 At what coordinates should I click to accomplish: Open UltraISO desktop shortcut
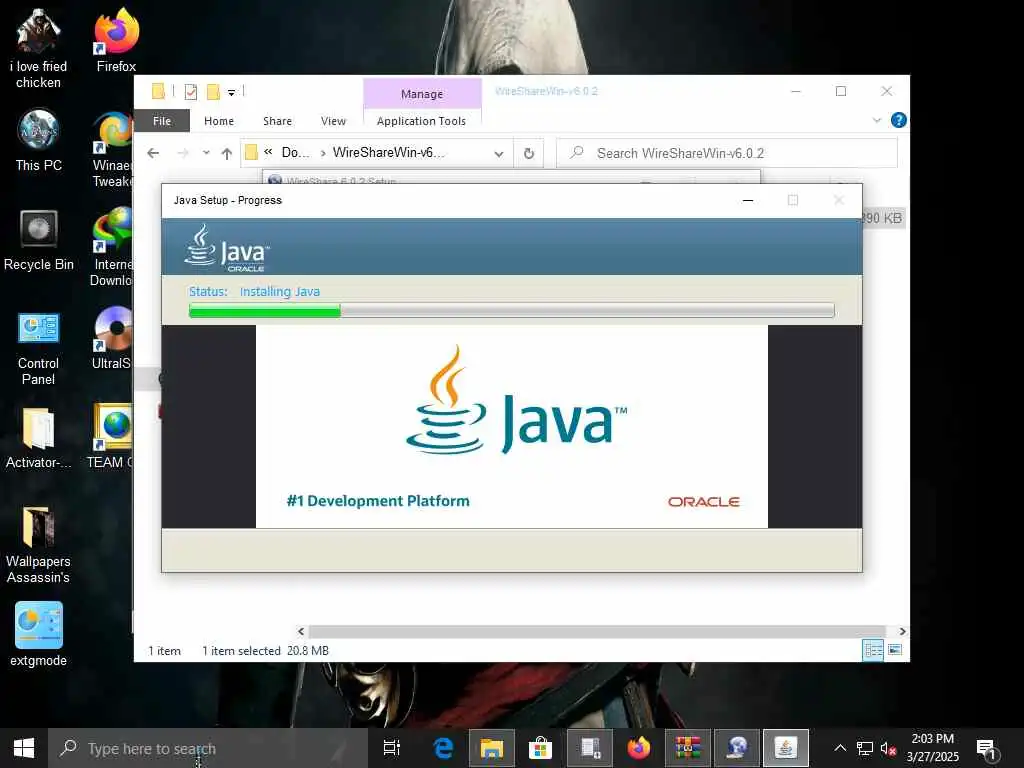click(x=112, y=338)
